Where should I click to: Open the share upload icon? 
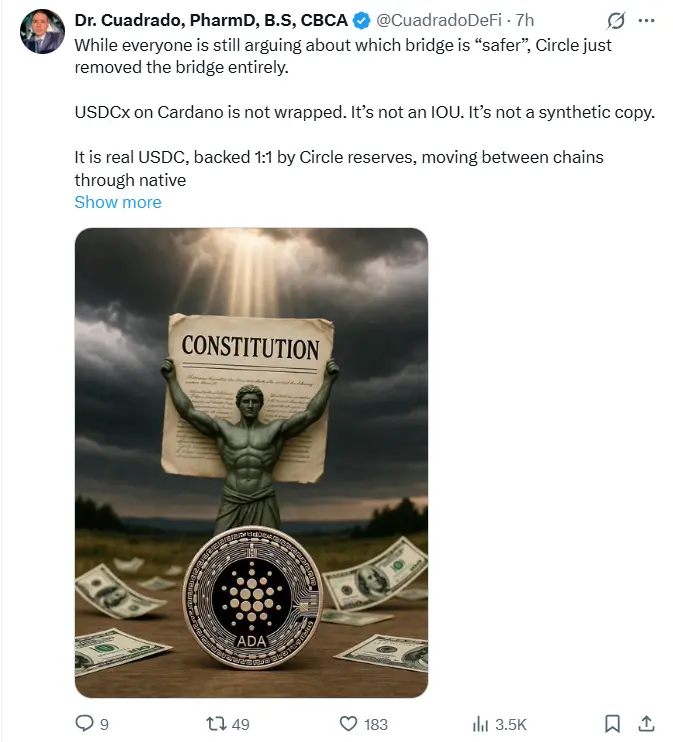click(646, 724)
